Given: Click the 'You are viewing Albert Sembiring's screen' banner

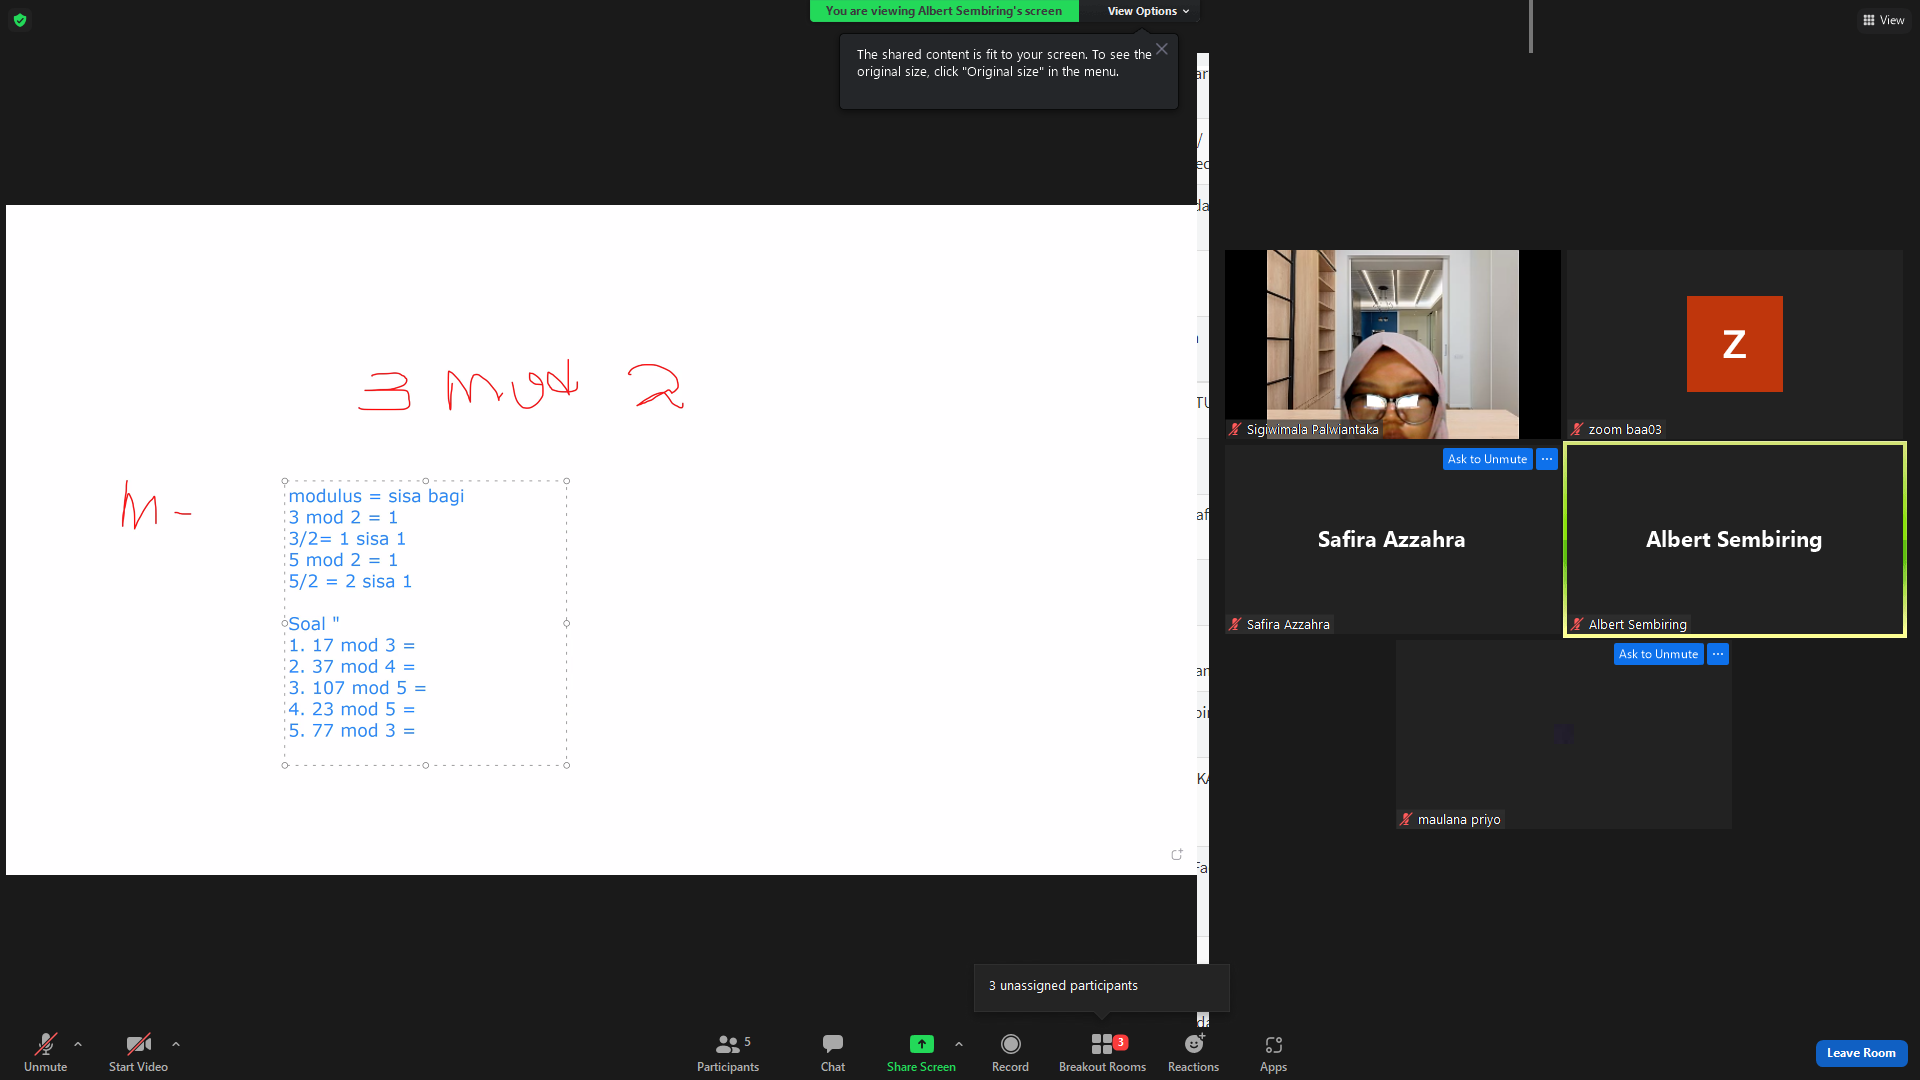Looking at the screenshot, I should click(944, 11).
